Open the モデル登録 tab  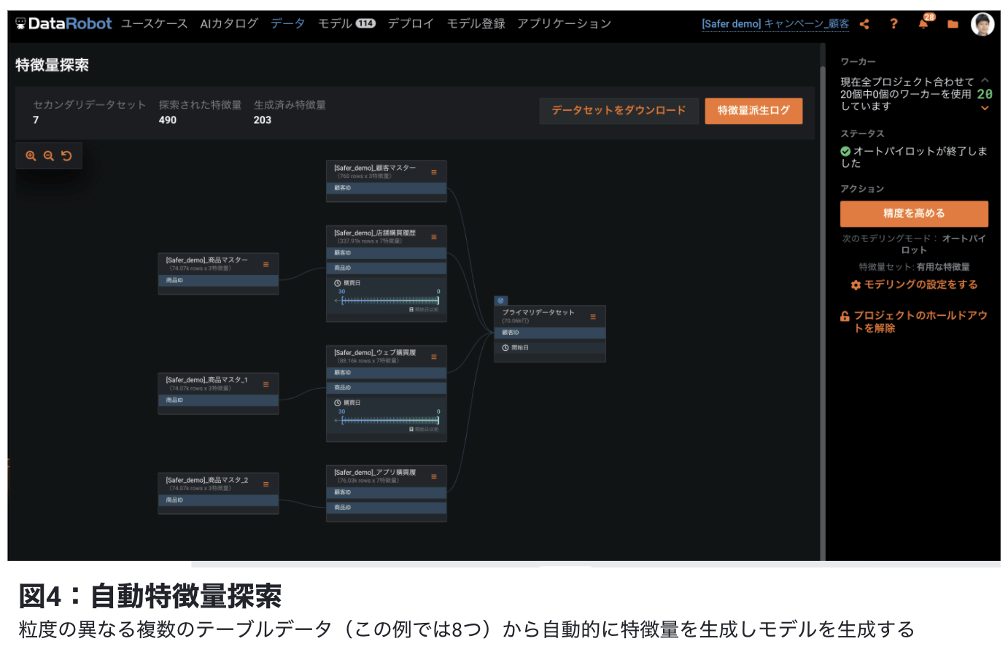tap(476, 24)
